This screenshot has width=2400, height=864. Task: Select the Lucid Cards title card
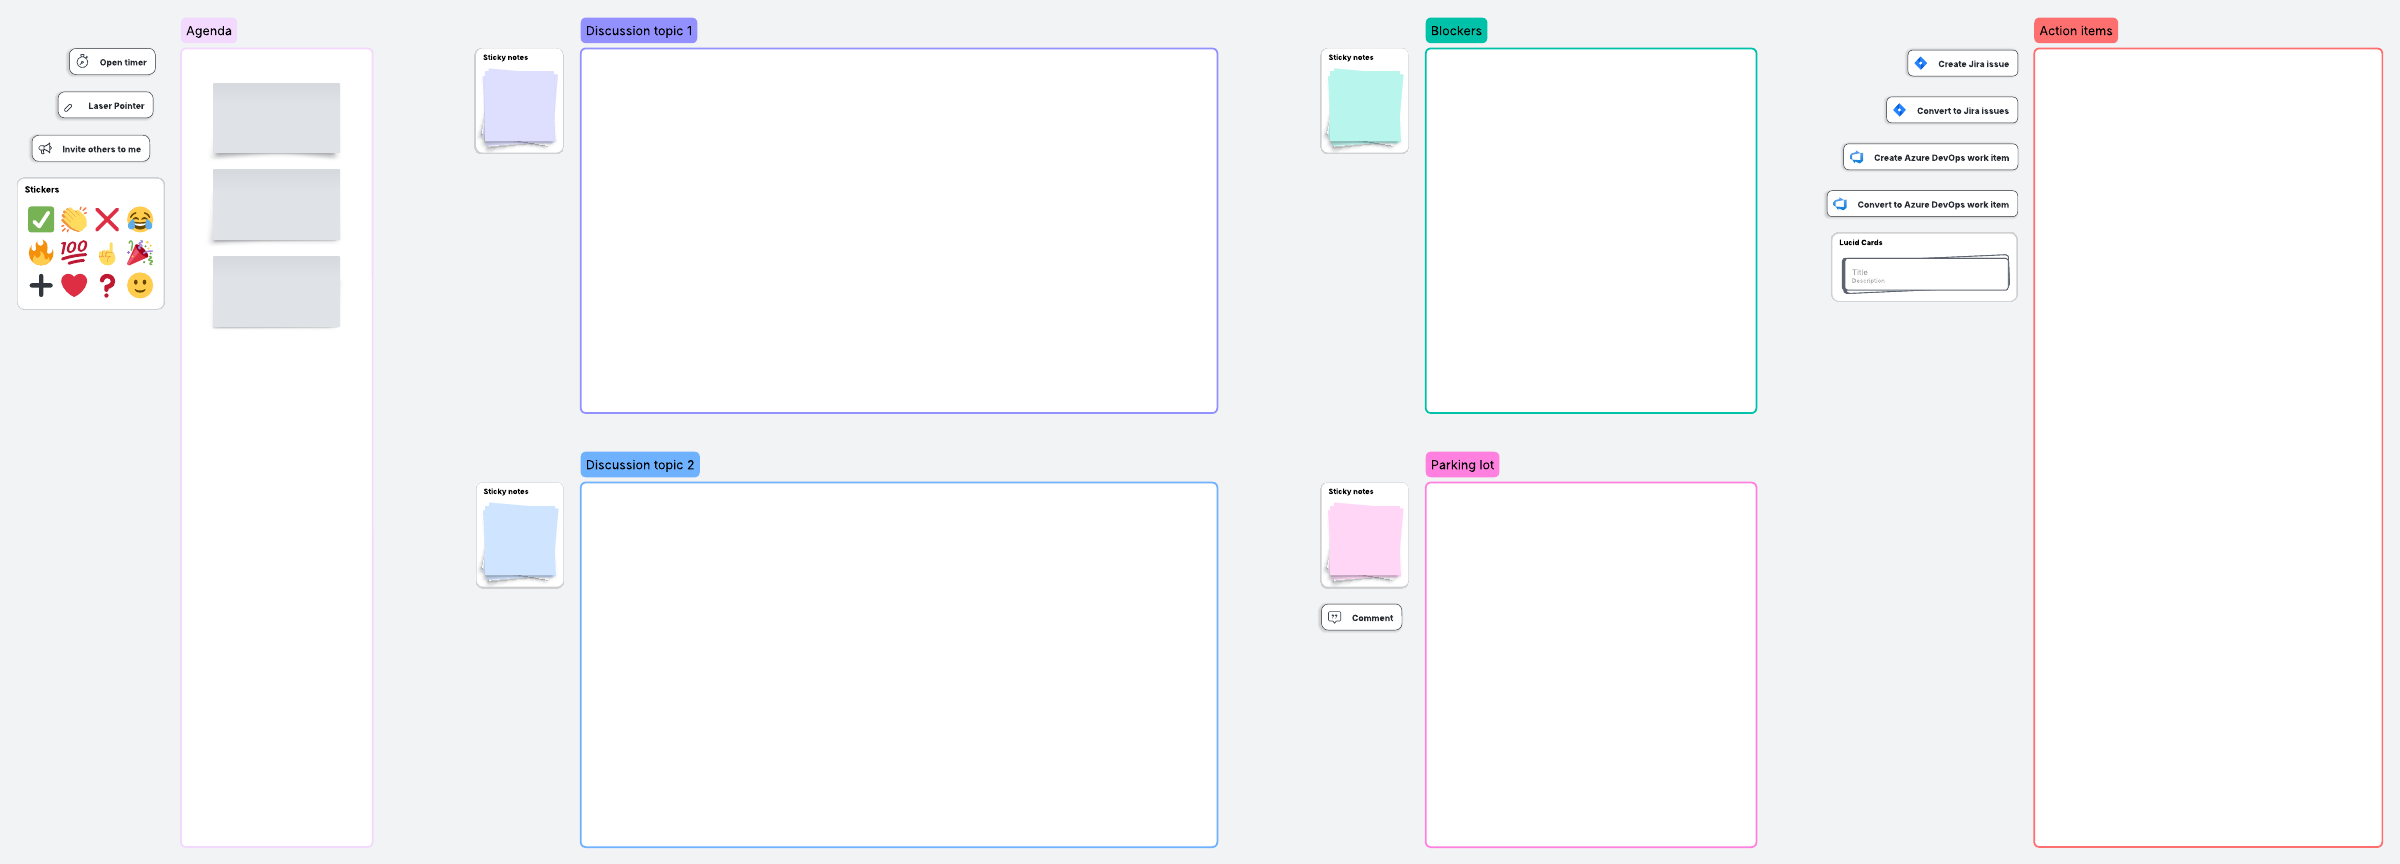point(1925,273)
